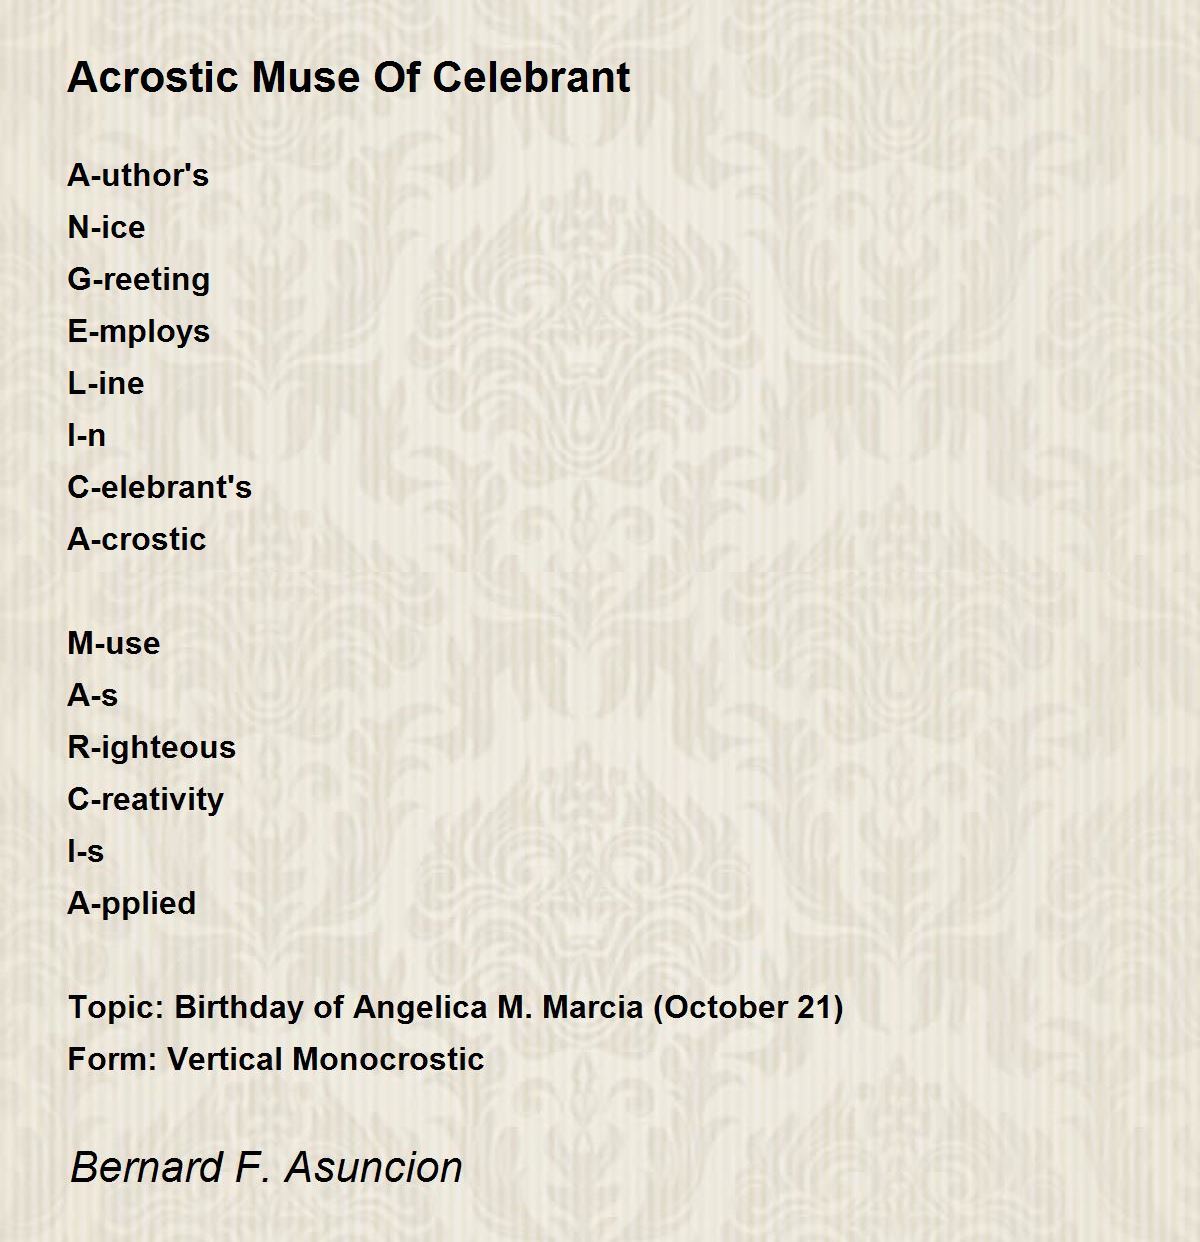The image size is (1200, 1242).
Task: Click the Form: Vertical Monocrostic line
Action: 276,1059
